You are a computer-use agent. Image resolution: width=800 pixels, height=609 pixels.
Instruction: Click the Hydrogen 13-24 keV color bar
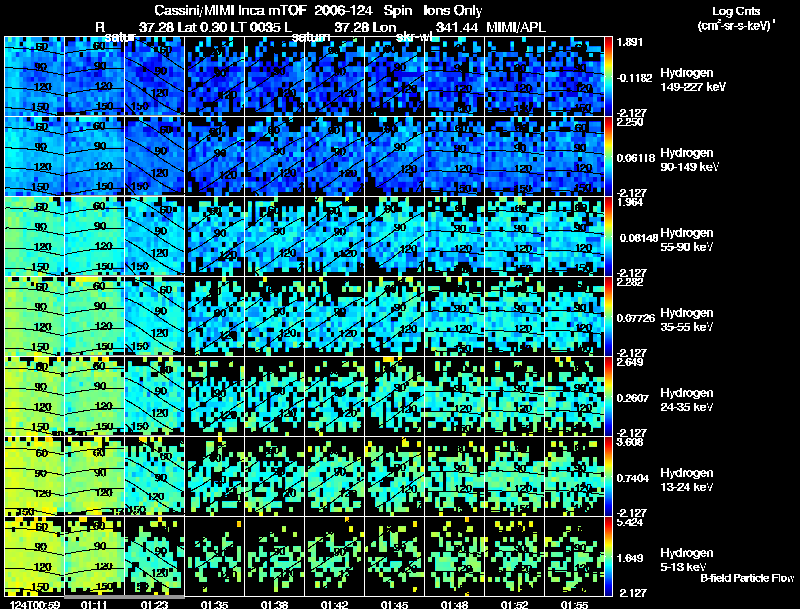[x=608, y=477]
